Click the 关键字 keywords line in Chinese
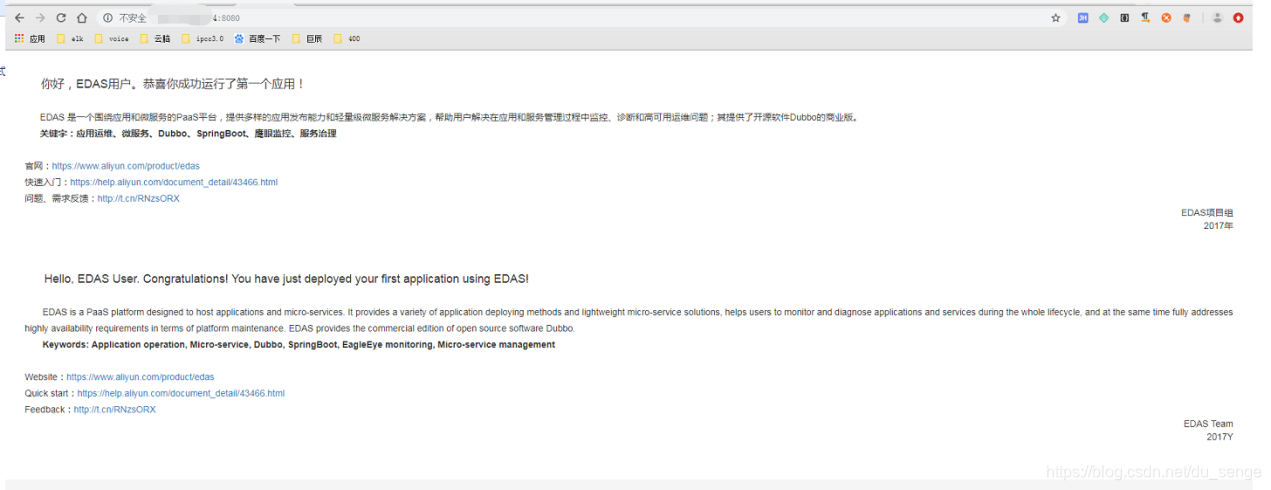This screenshot has width=1271, height=490. pos(188,133)
